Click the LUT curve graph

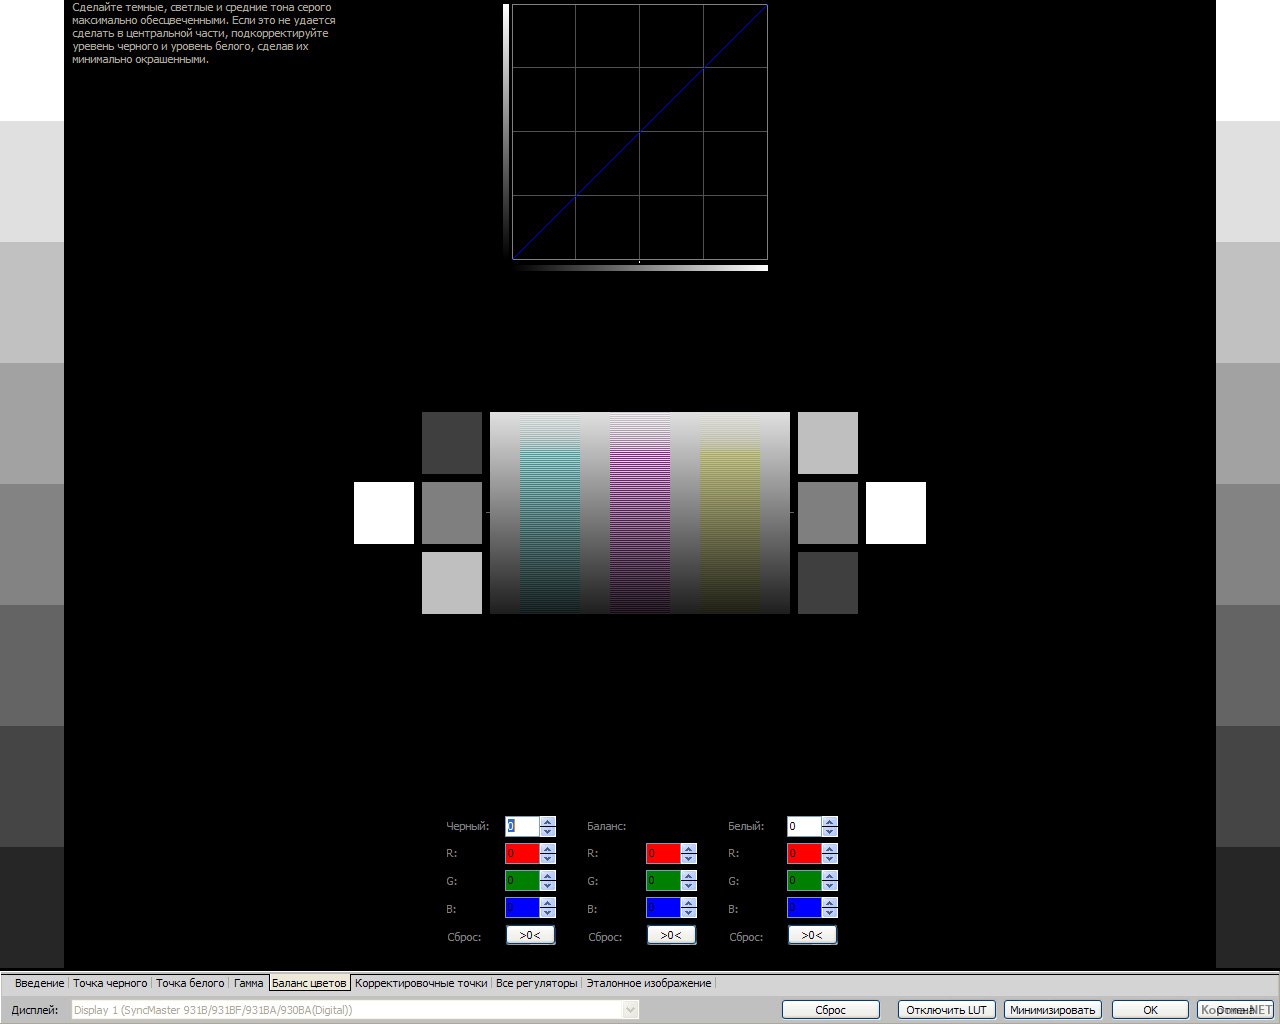pyautogui.click(x=640, y=132)
